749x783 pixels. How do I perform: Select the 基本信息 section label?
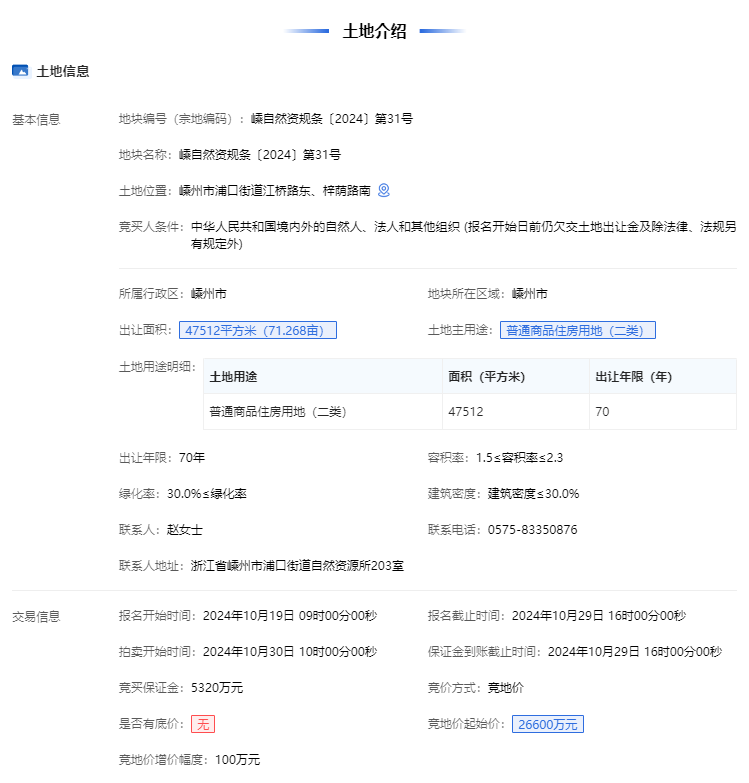[x=36, y=120]
